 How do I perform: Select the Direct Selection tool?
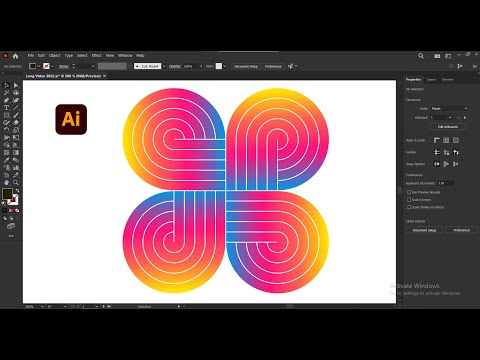tap(16, 85)
